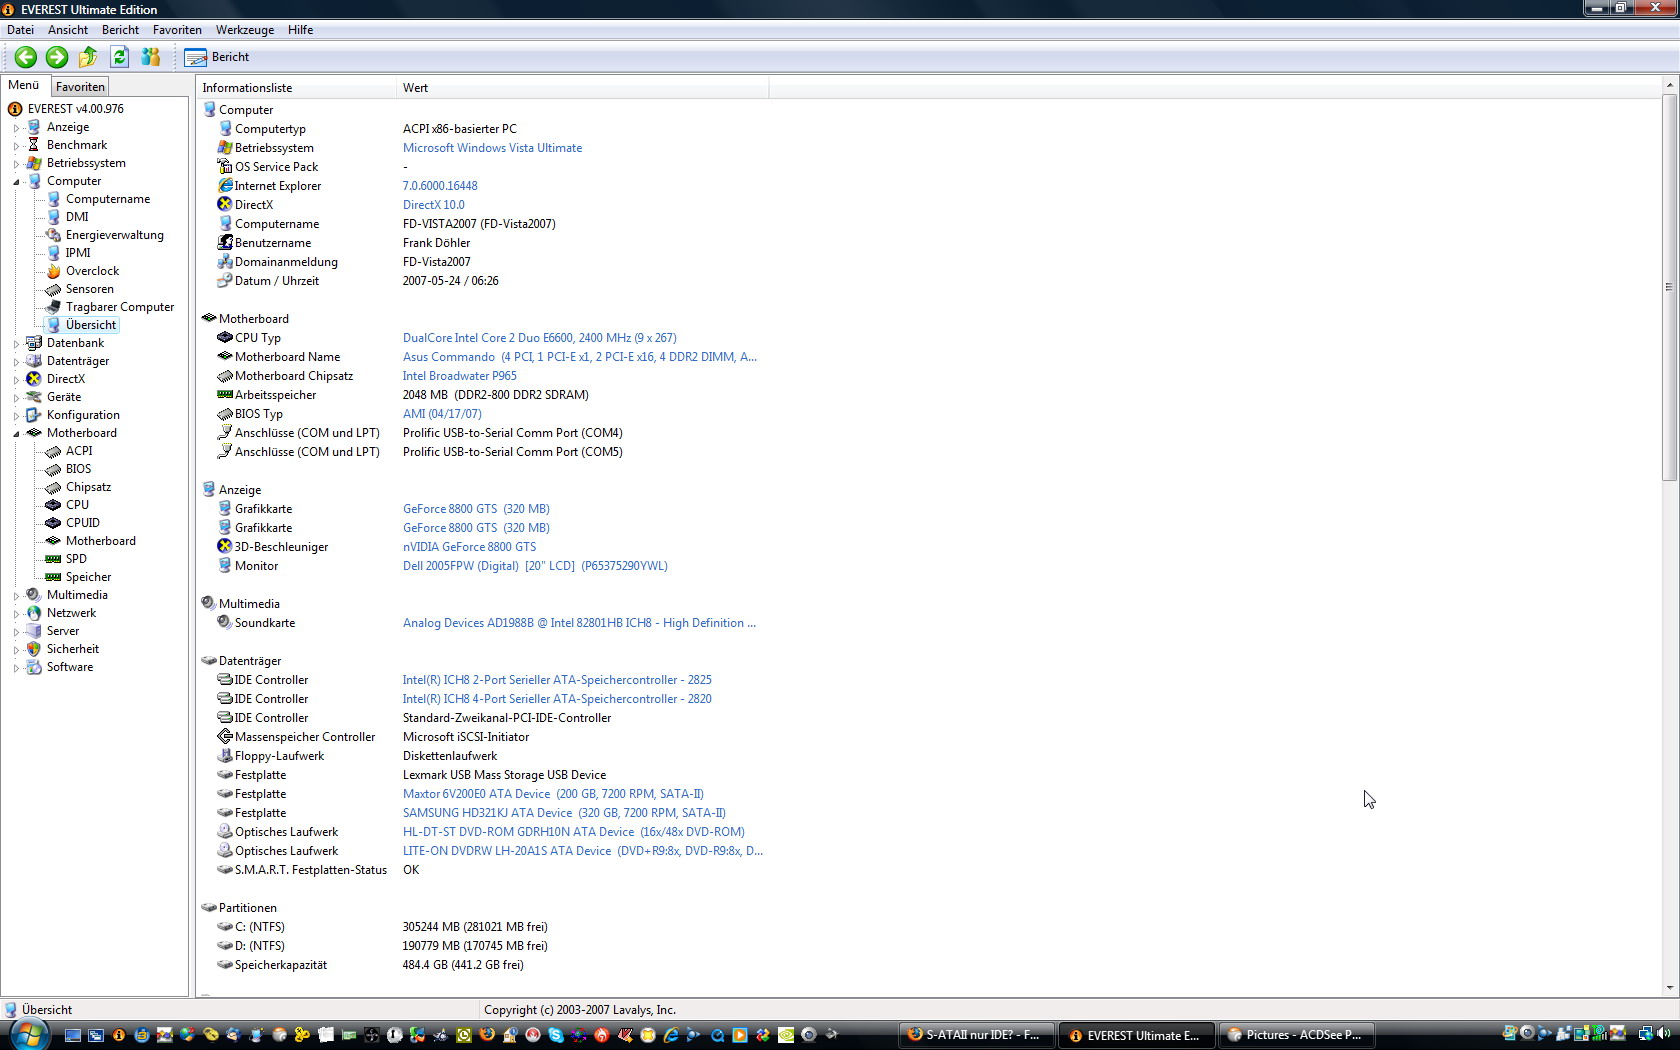
Task: Select the Sicherheit shield icon
Action: [34, 649]
